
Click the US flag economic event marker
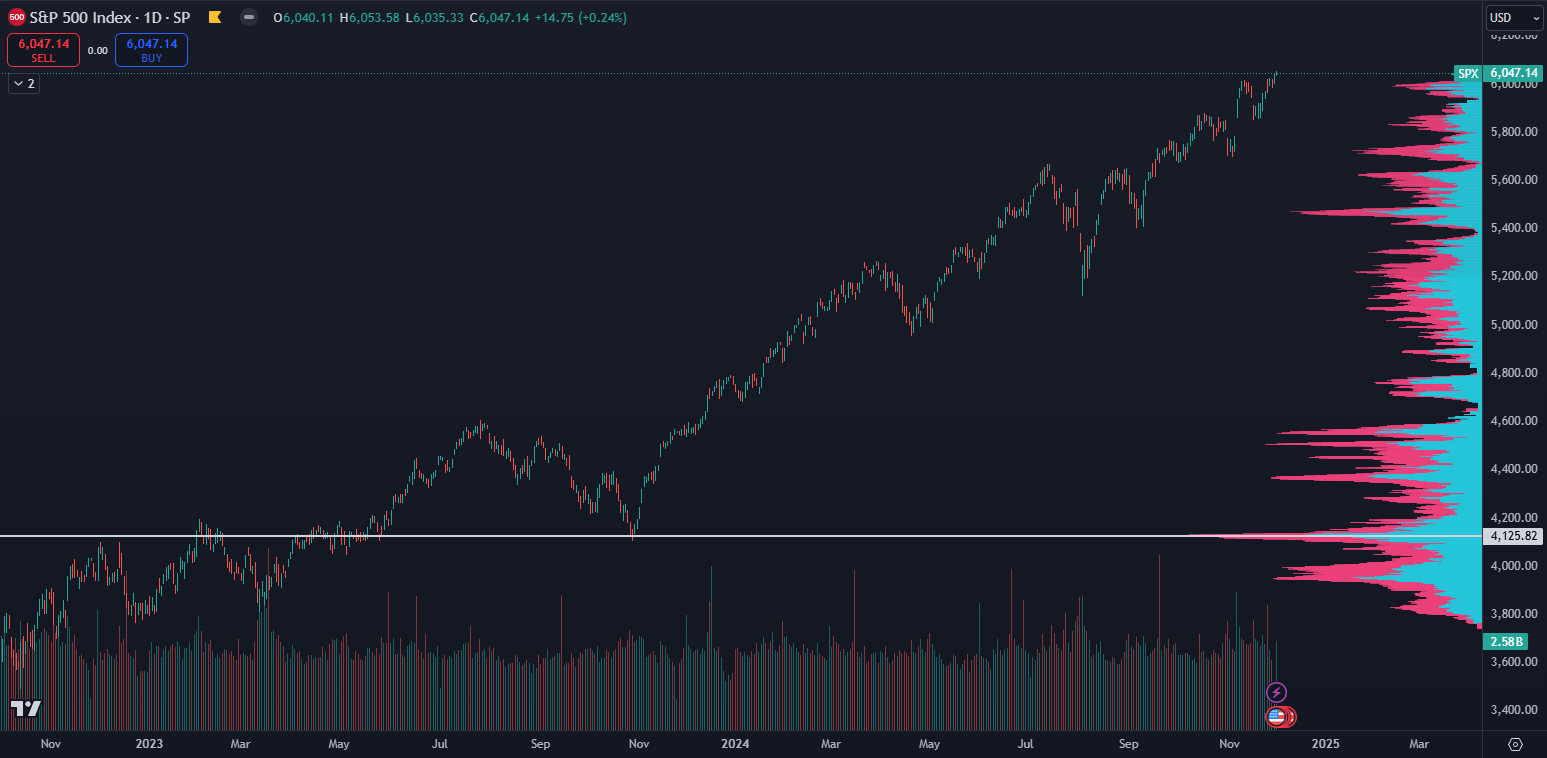1276,716
